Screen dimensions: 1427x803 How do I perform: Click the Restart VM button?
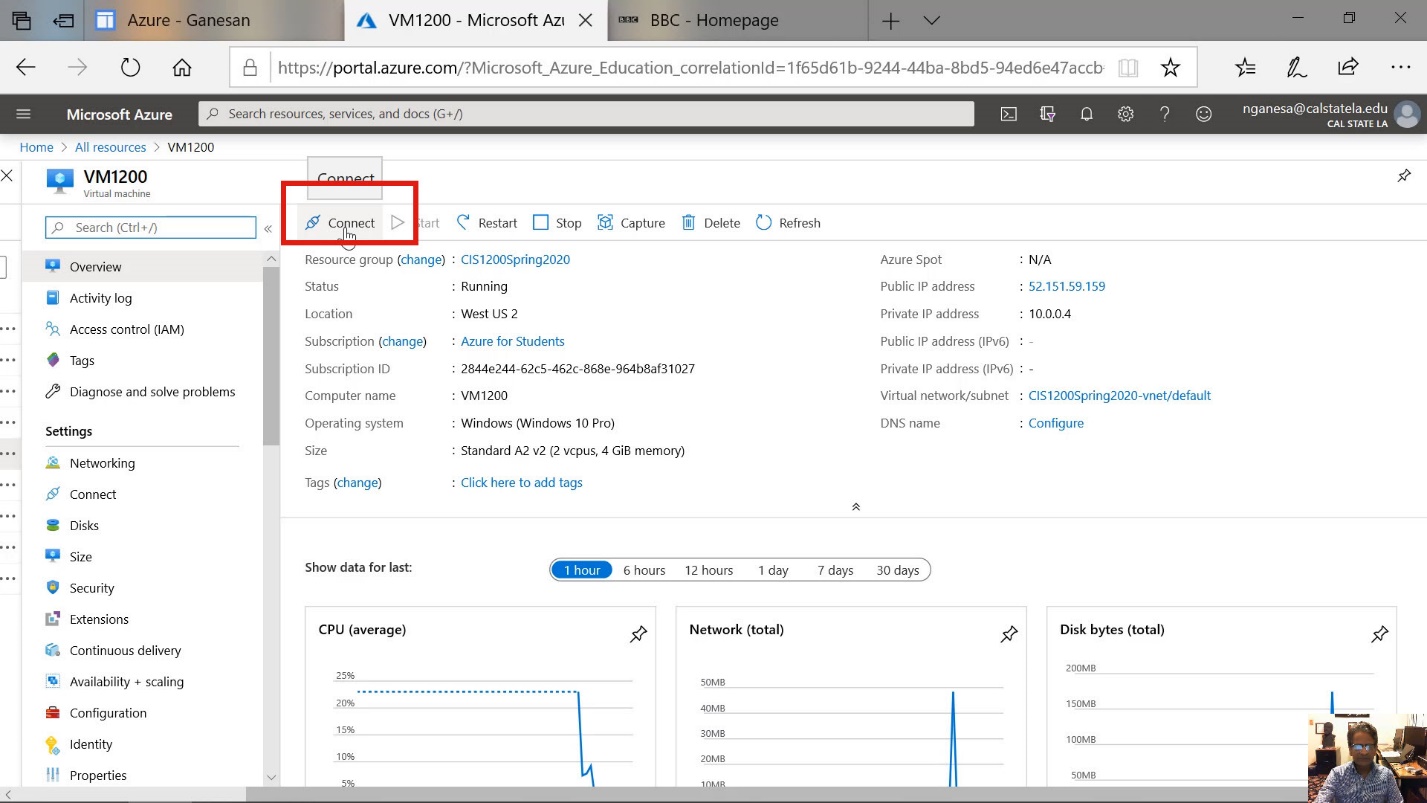487,223
